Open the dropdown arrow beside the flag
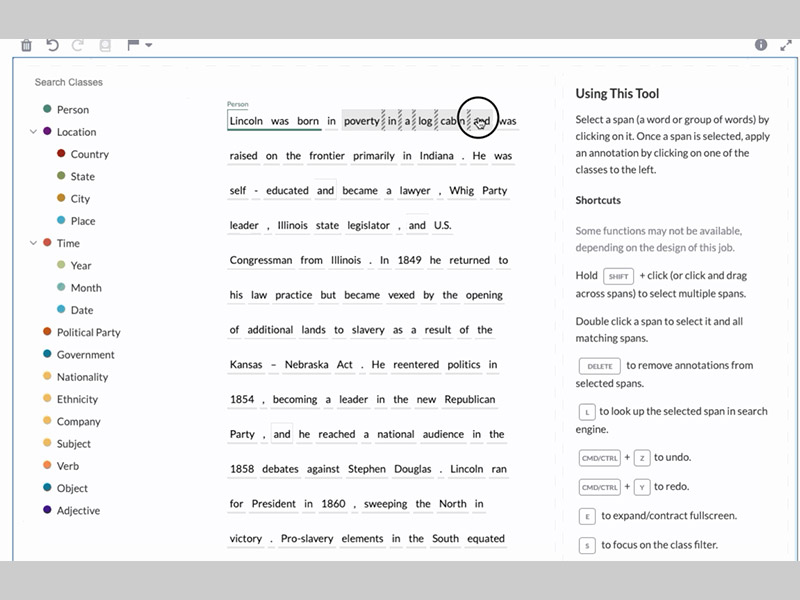800x600 pixels. pyautogui.click(x=148, y=45)
